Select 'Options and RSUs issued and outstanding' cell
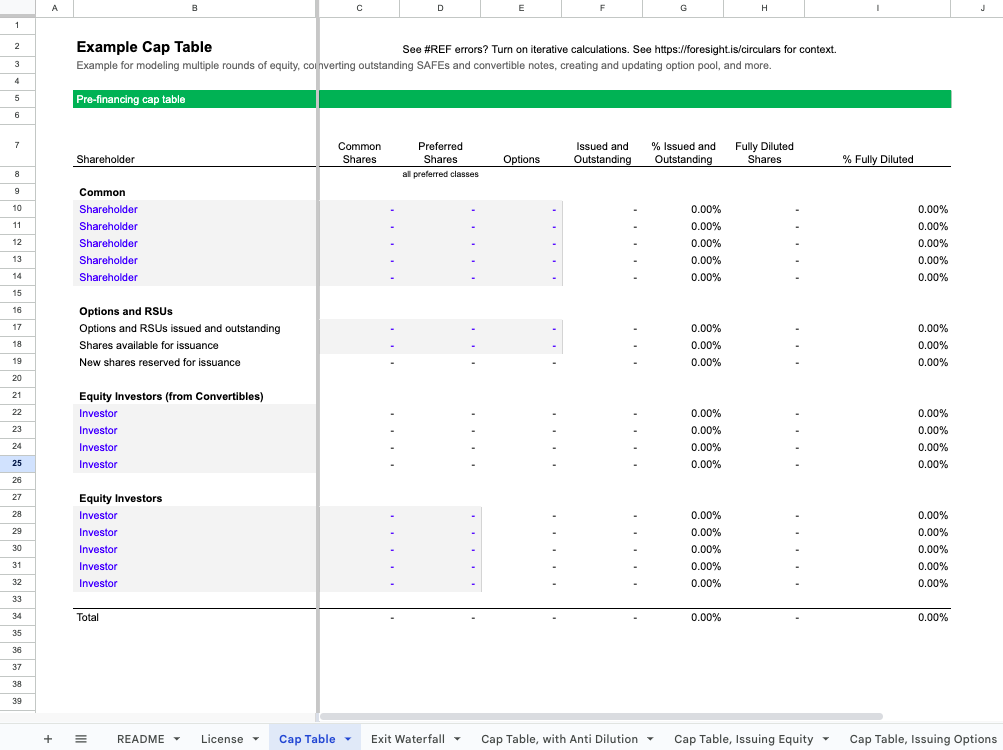 pos(180,328)
